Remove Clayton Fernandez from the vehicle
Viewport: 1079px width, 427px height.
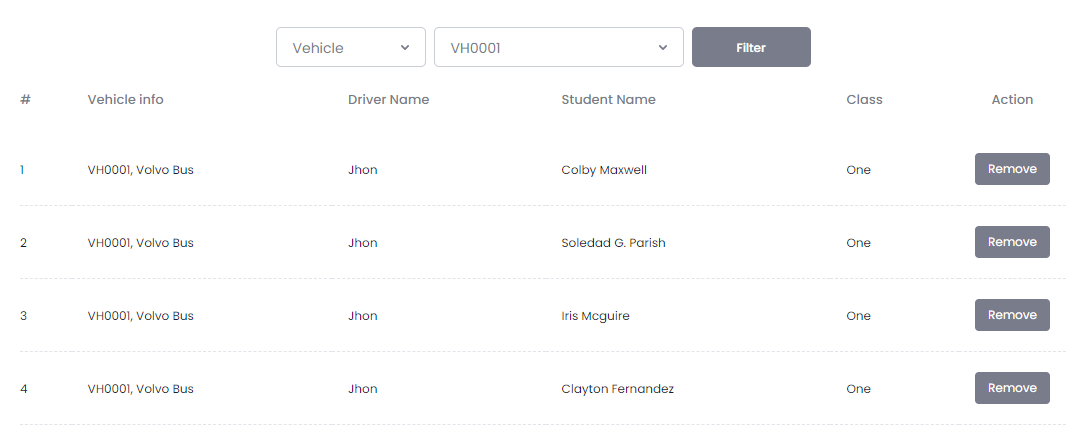[1012, 389]
